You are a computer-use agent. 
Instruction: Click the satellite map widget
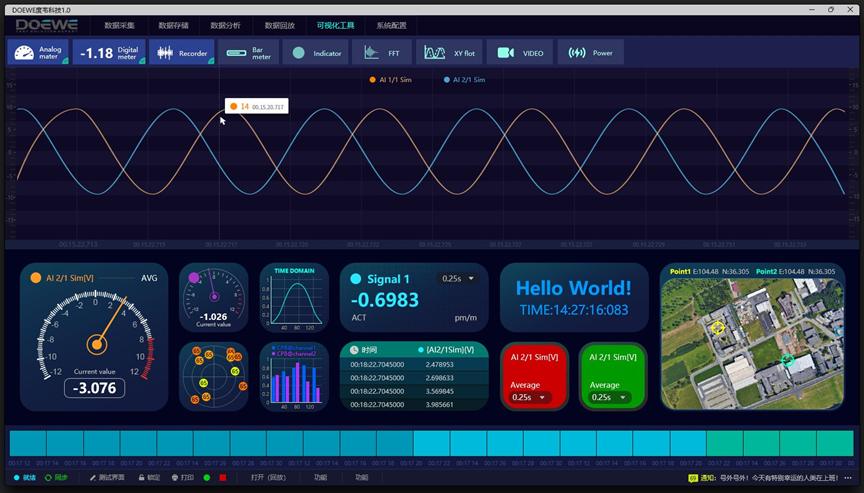click(750, 345)
